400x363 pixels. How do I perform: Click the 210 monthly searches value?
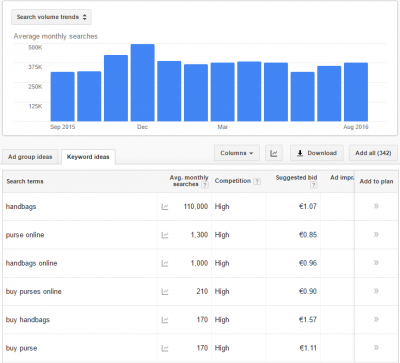[202, 292]
